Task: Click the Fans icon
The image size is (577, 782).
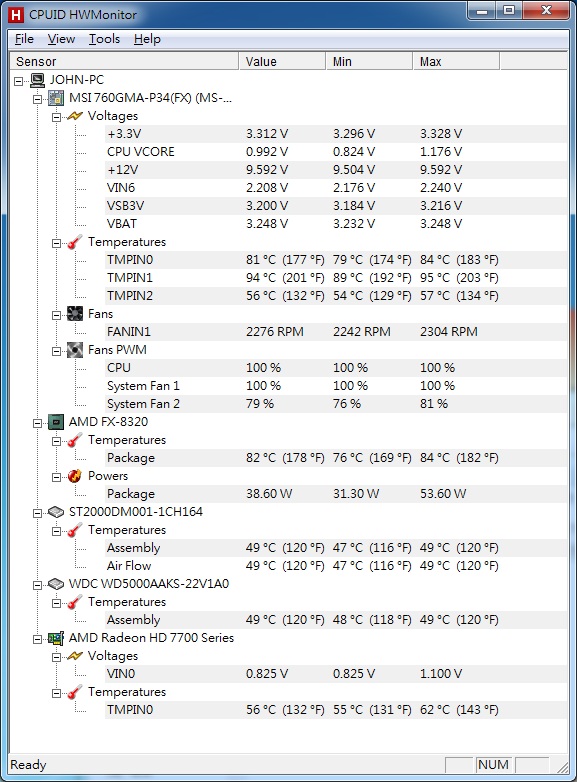Action: tap(75, 314)
